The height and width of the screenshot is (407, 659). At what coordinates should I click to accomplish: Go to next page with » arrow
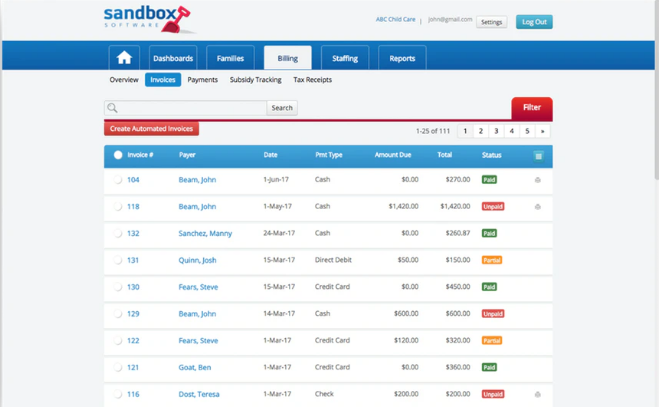tap(543, 131)
